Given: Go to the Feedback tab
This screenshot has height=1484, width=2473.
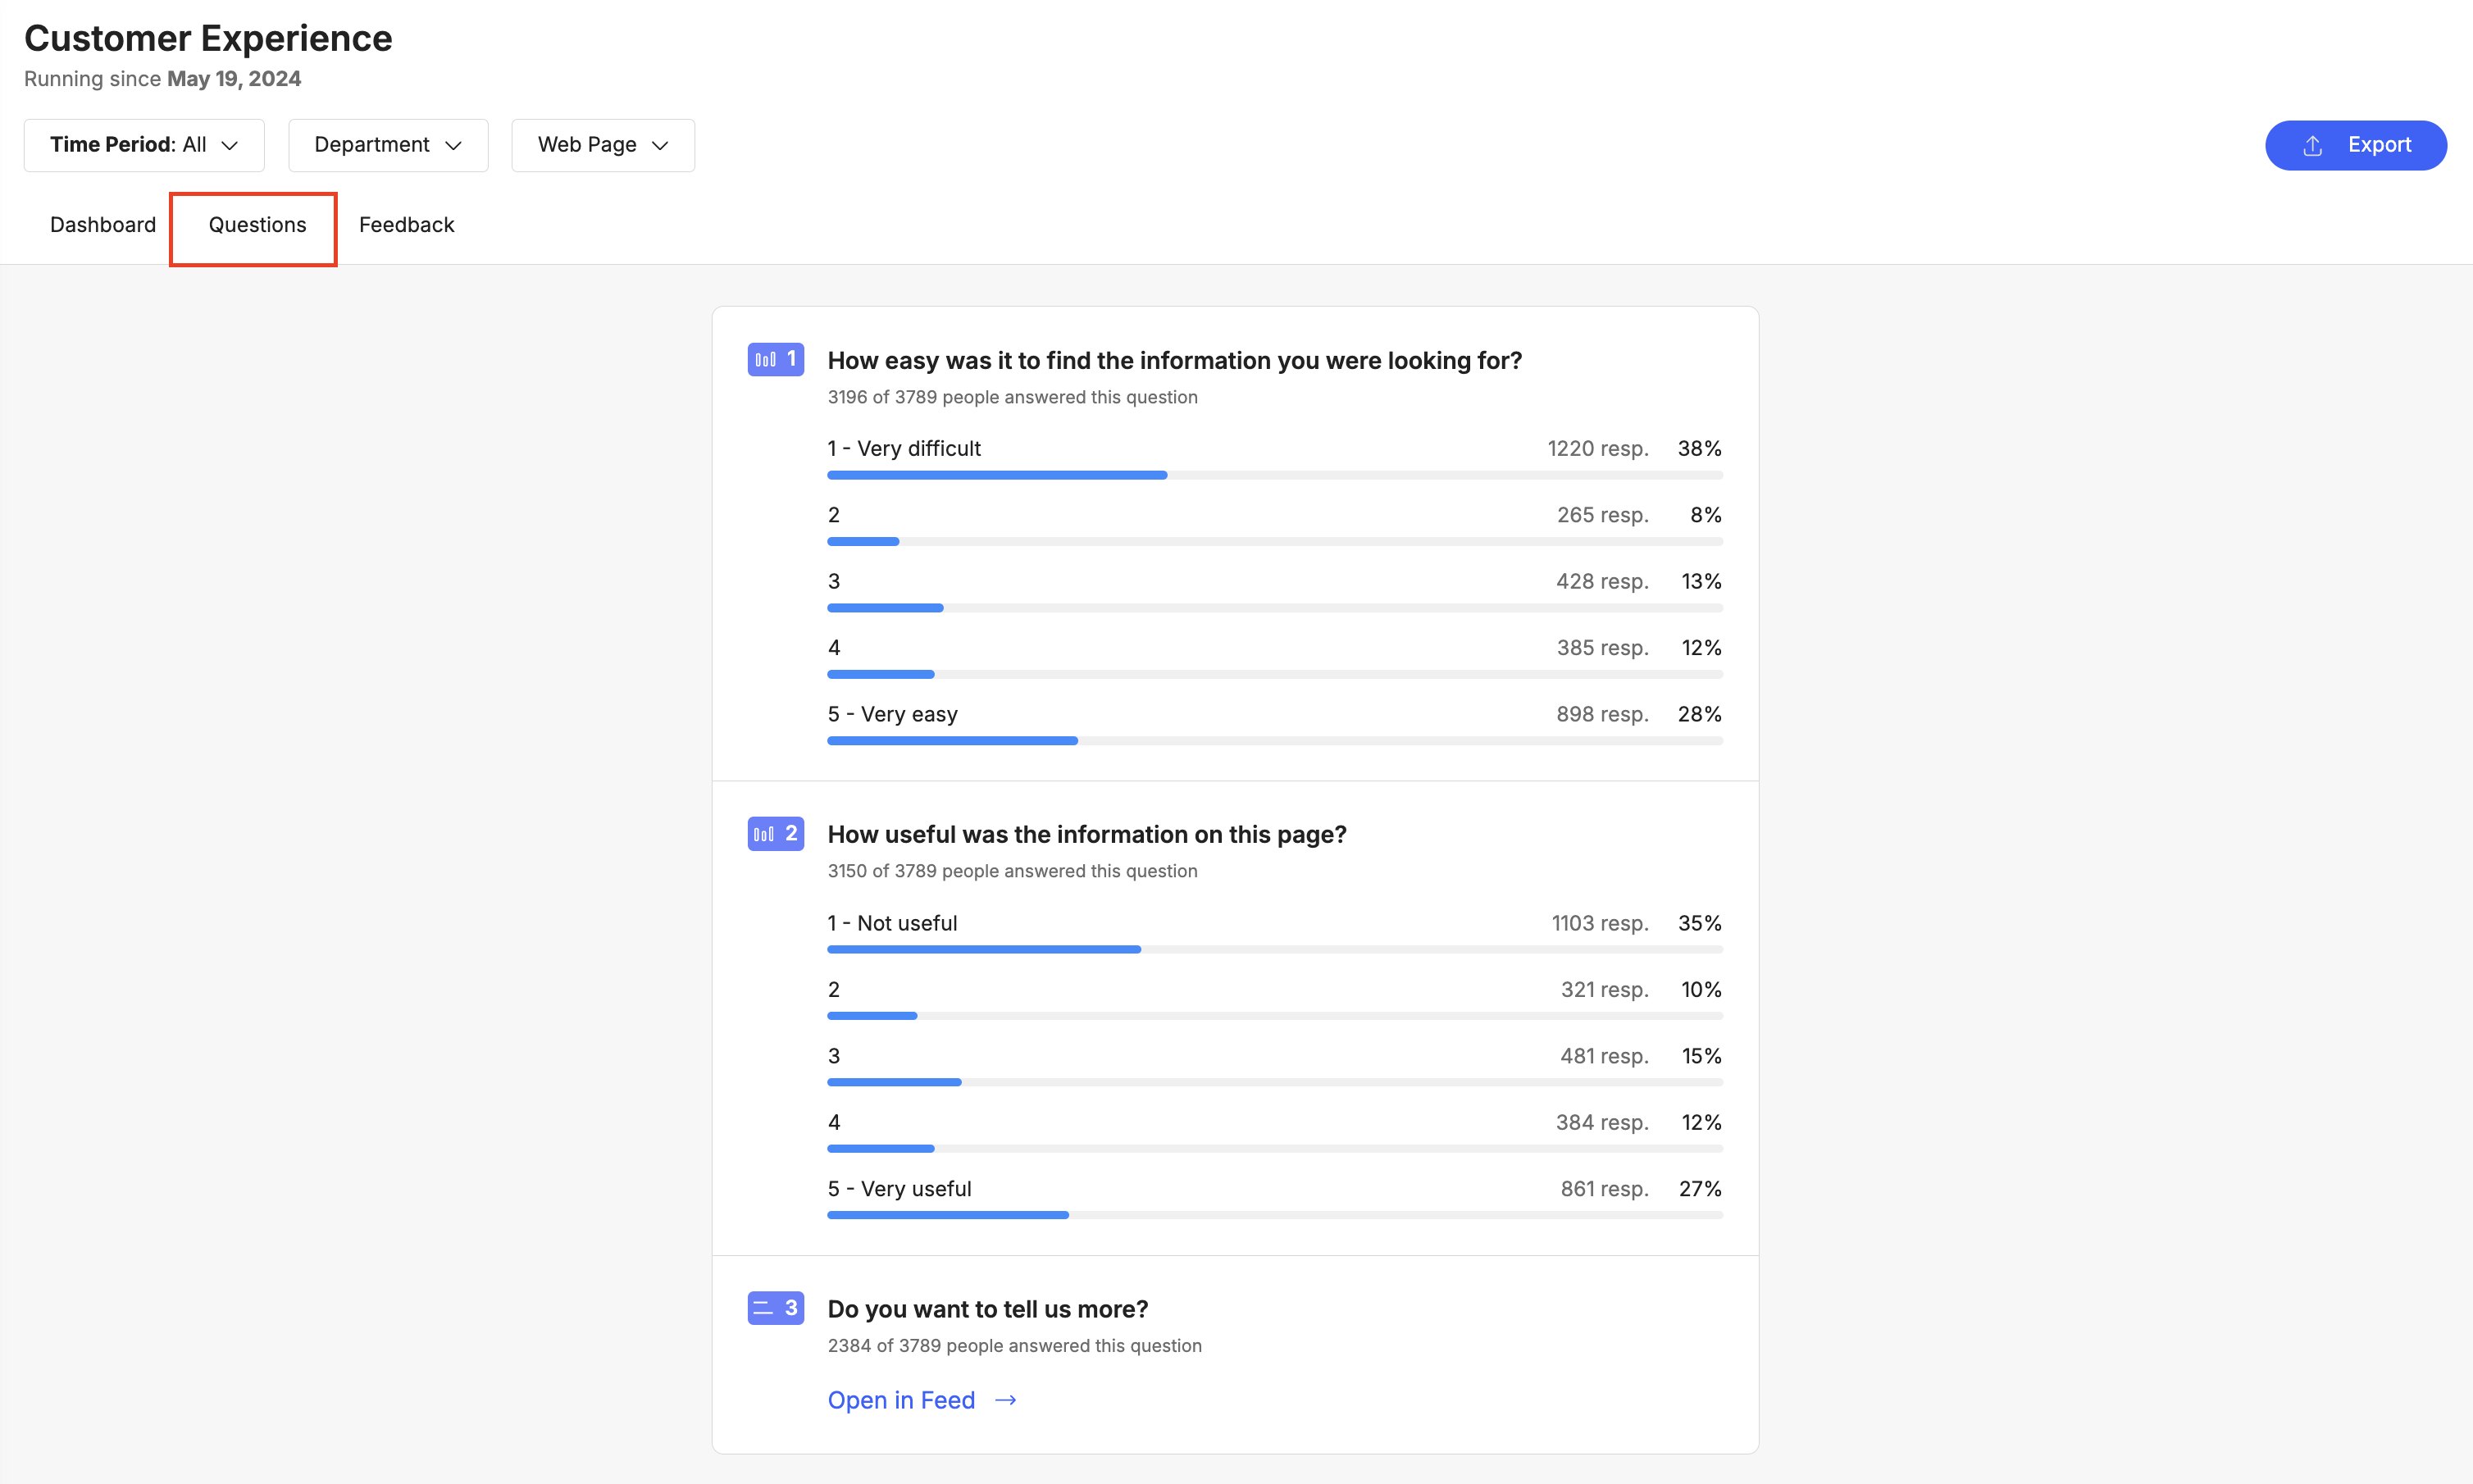Looking at the screenshot, I should [x=406, y=225].
